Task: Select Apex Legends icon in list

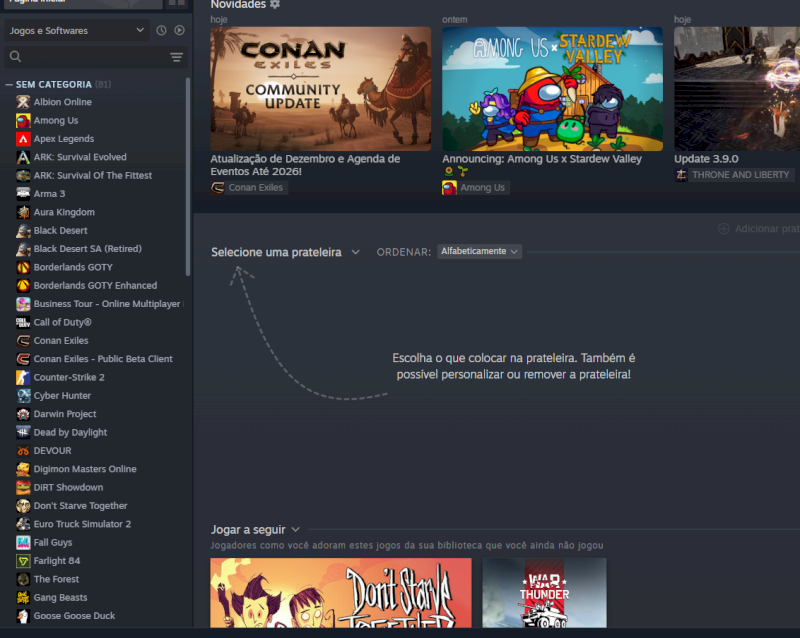Action: click(23, 139)
